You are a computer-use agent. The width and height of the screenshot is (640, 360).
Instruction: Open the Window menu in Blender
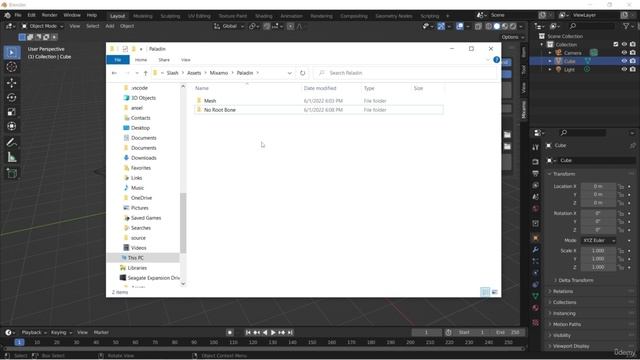point(72,15)
